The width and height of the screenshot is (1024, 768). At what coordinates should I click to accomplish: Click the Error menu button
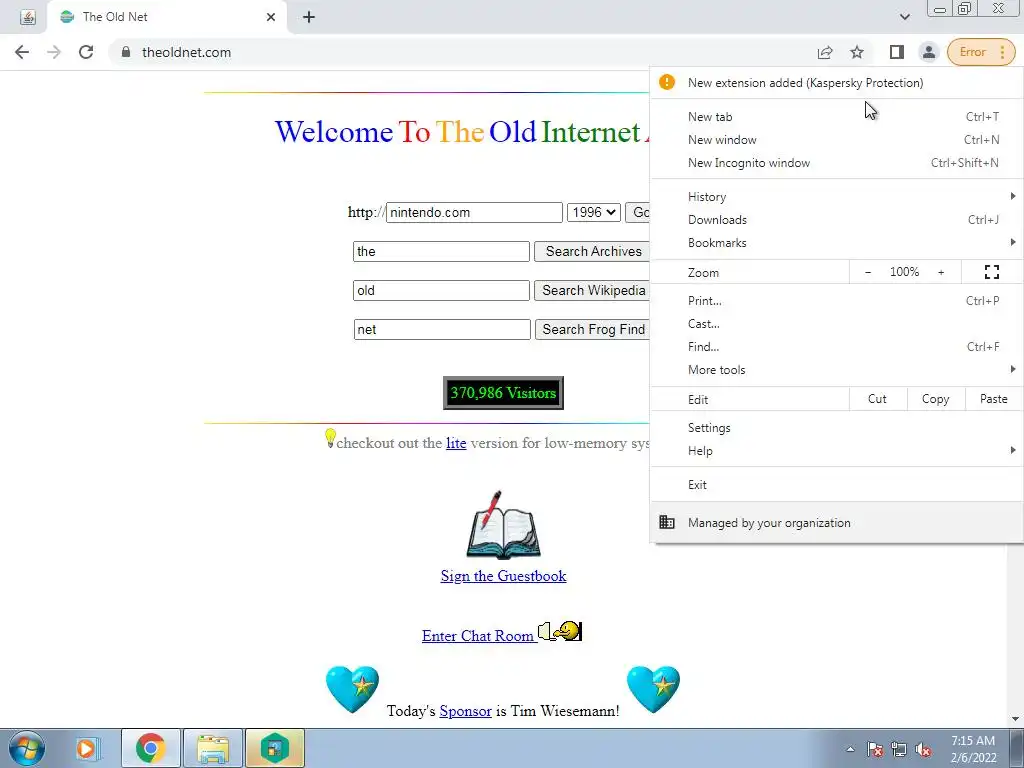[x=981, y=52]
